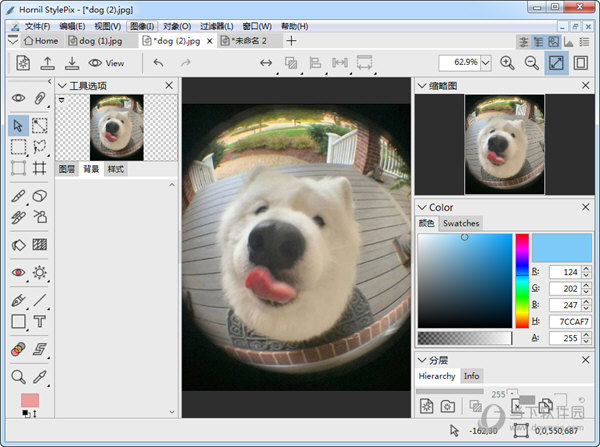
Task: Select the gradient pattern tool
Action: tap(39, 244)
